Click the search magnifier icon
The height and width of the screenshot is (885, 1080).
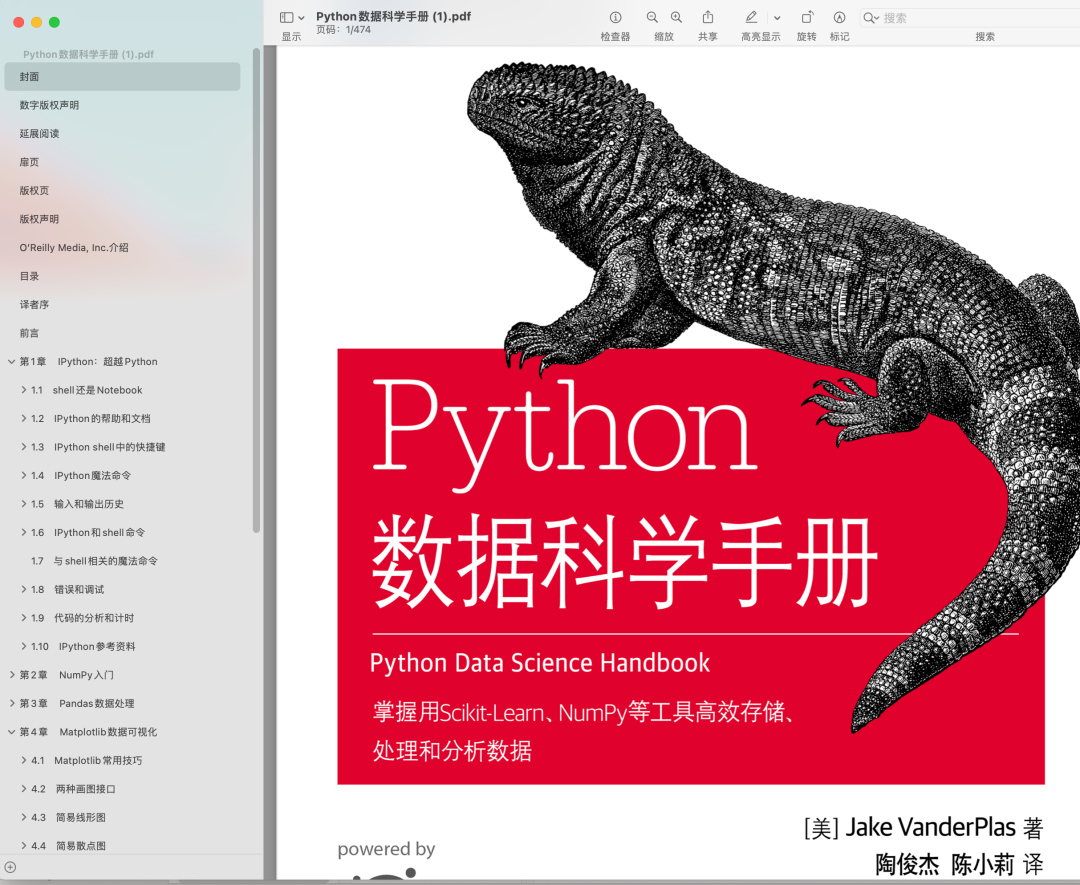pos(870,19)
